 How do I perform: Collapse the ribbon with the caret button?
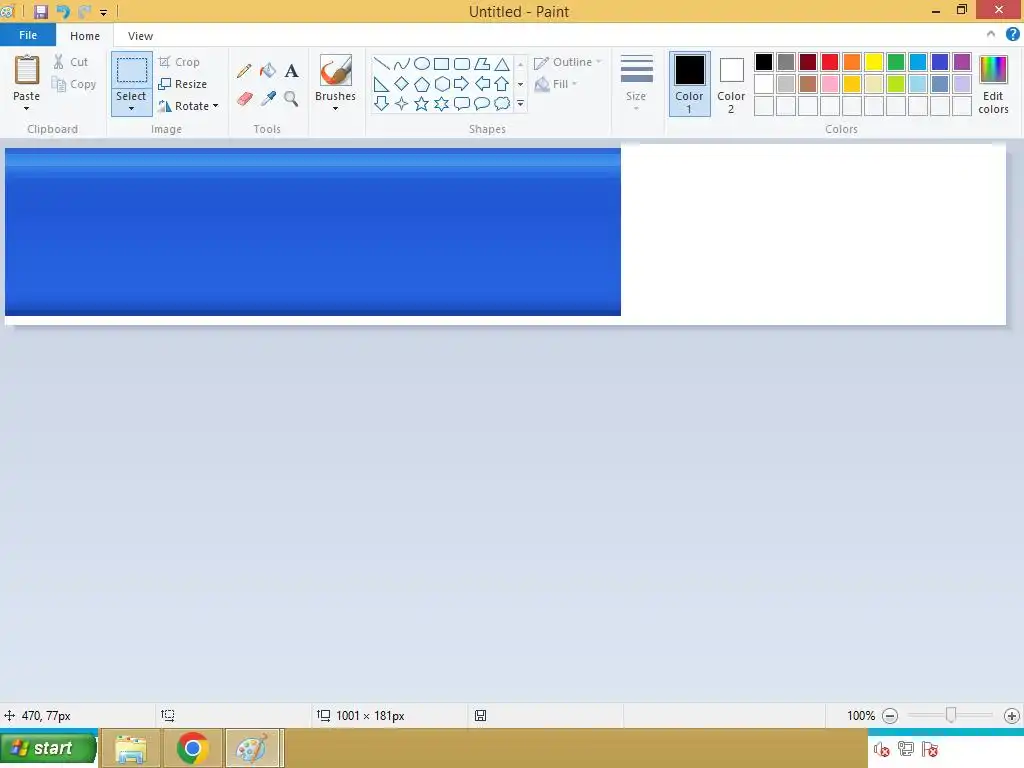click(x=991, y=35)
